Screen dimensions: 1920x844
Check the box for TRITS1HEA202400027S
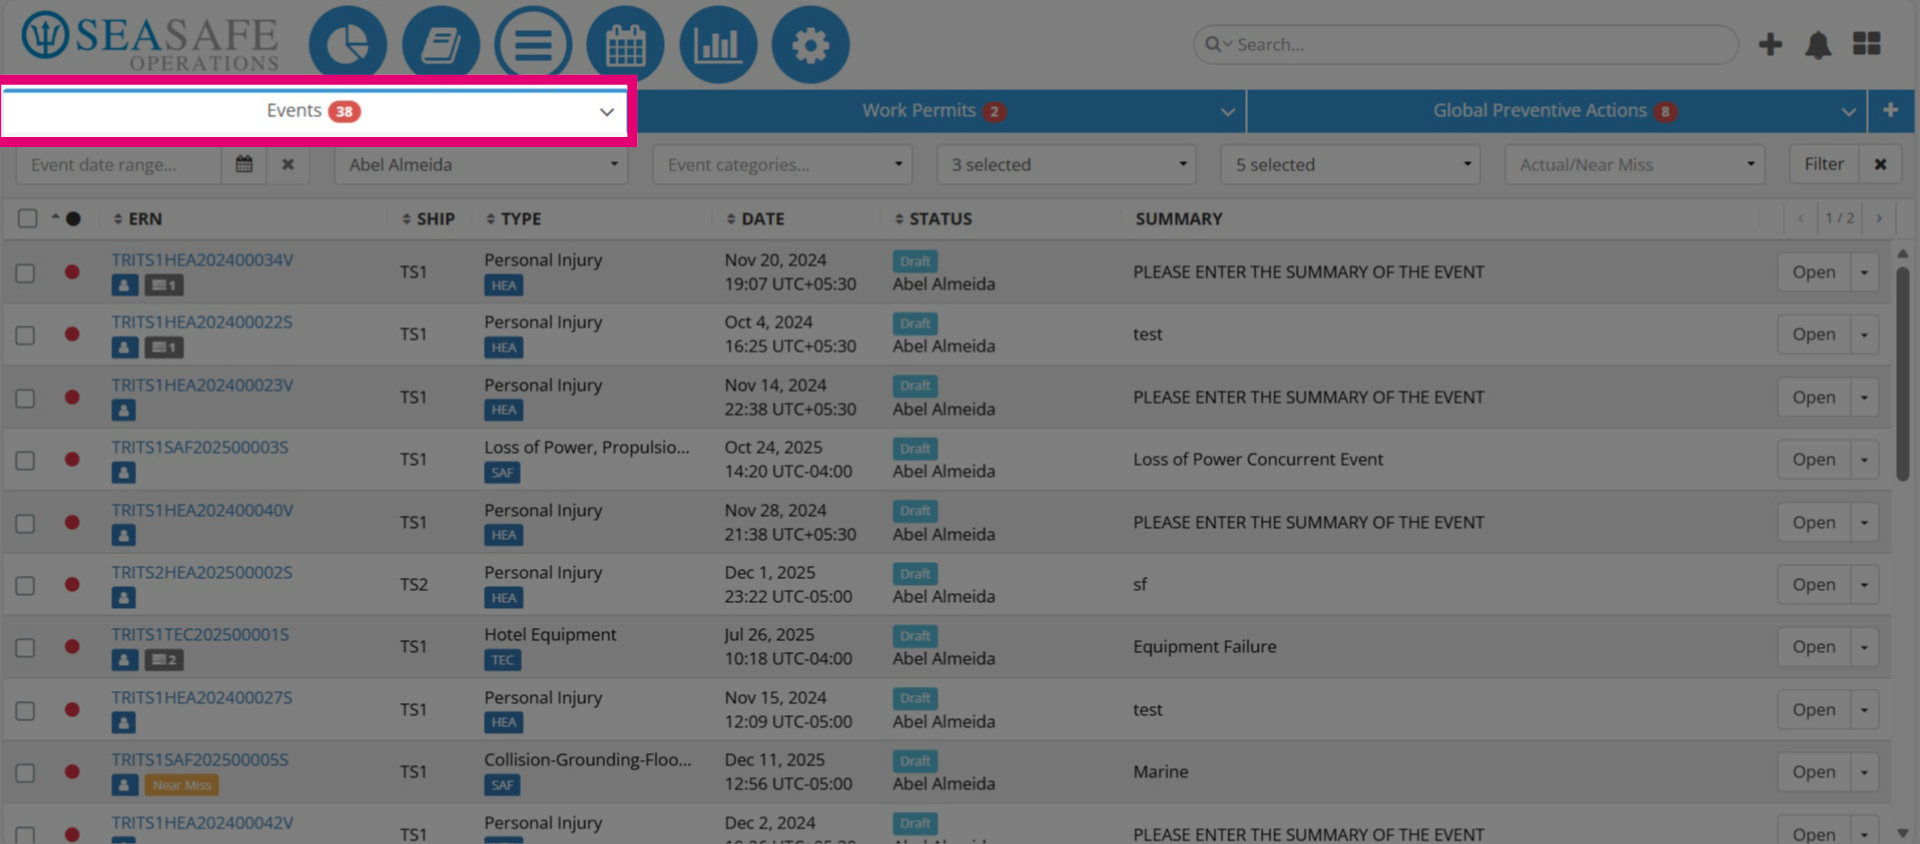25,710
